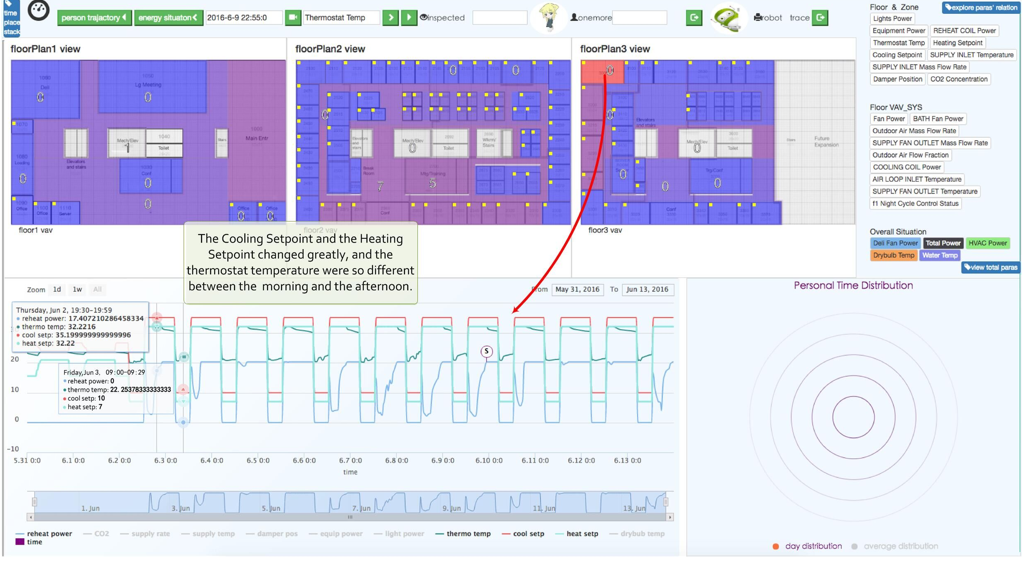Toggle the cool setp legend series
The height and width of the screenshot is (562, 1023).
point(523,534)
